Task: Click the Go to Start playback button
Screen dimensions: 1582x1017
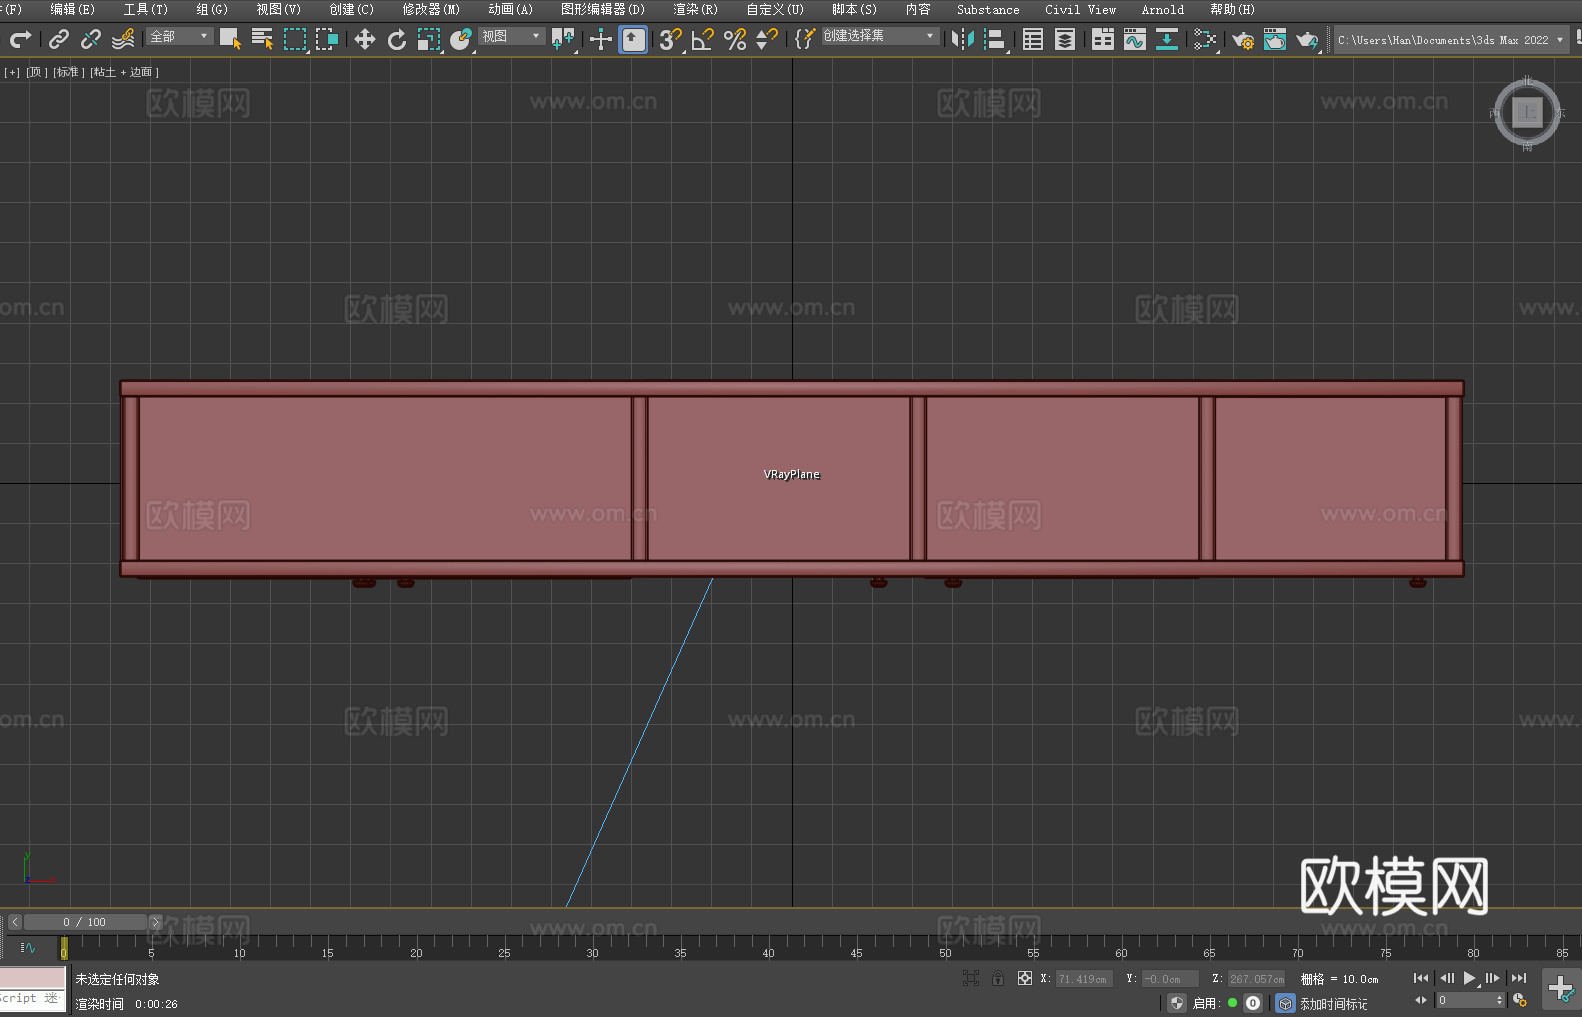Action: (1420, 978)
